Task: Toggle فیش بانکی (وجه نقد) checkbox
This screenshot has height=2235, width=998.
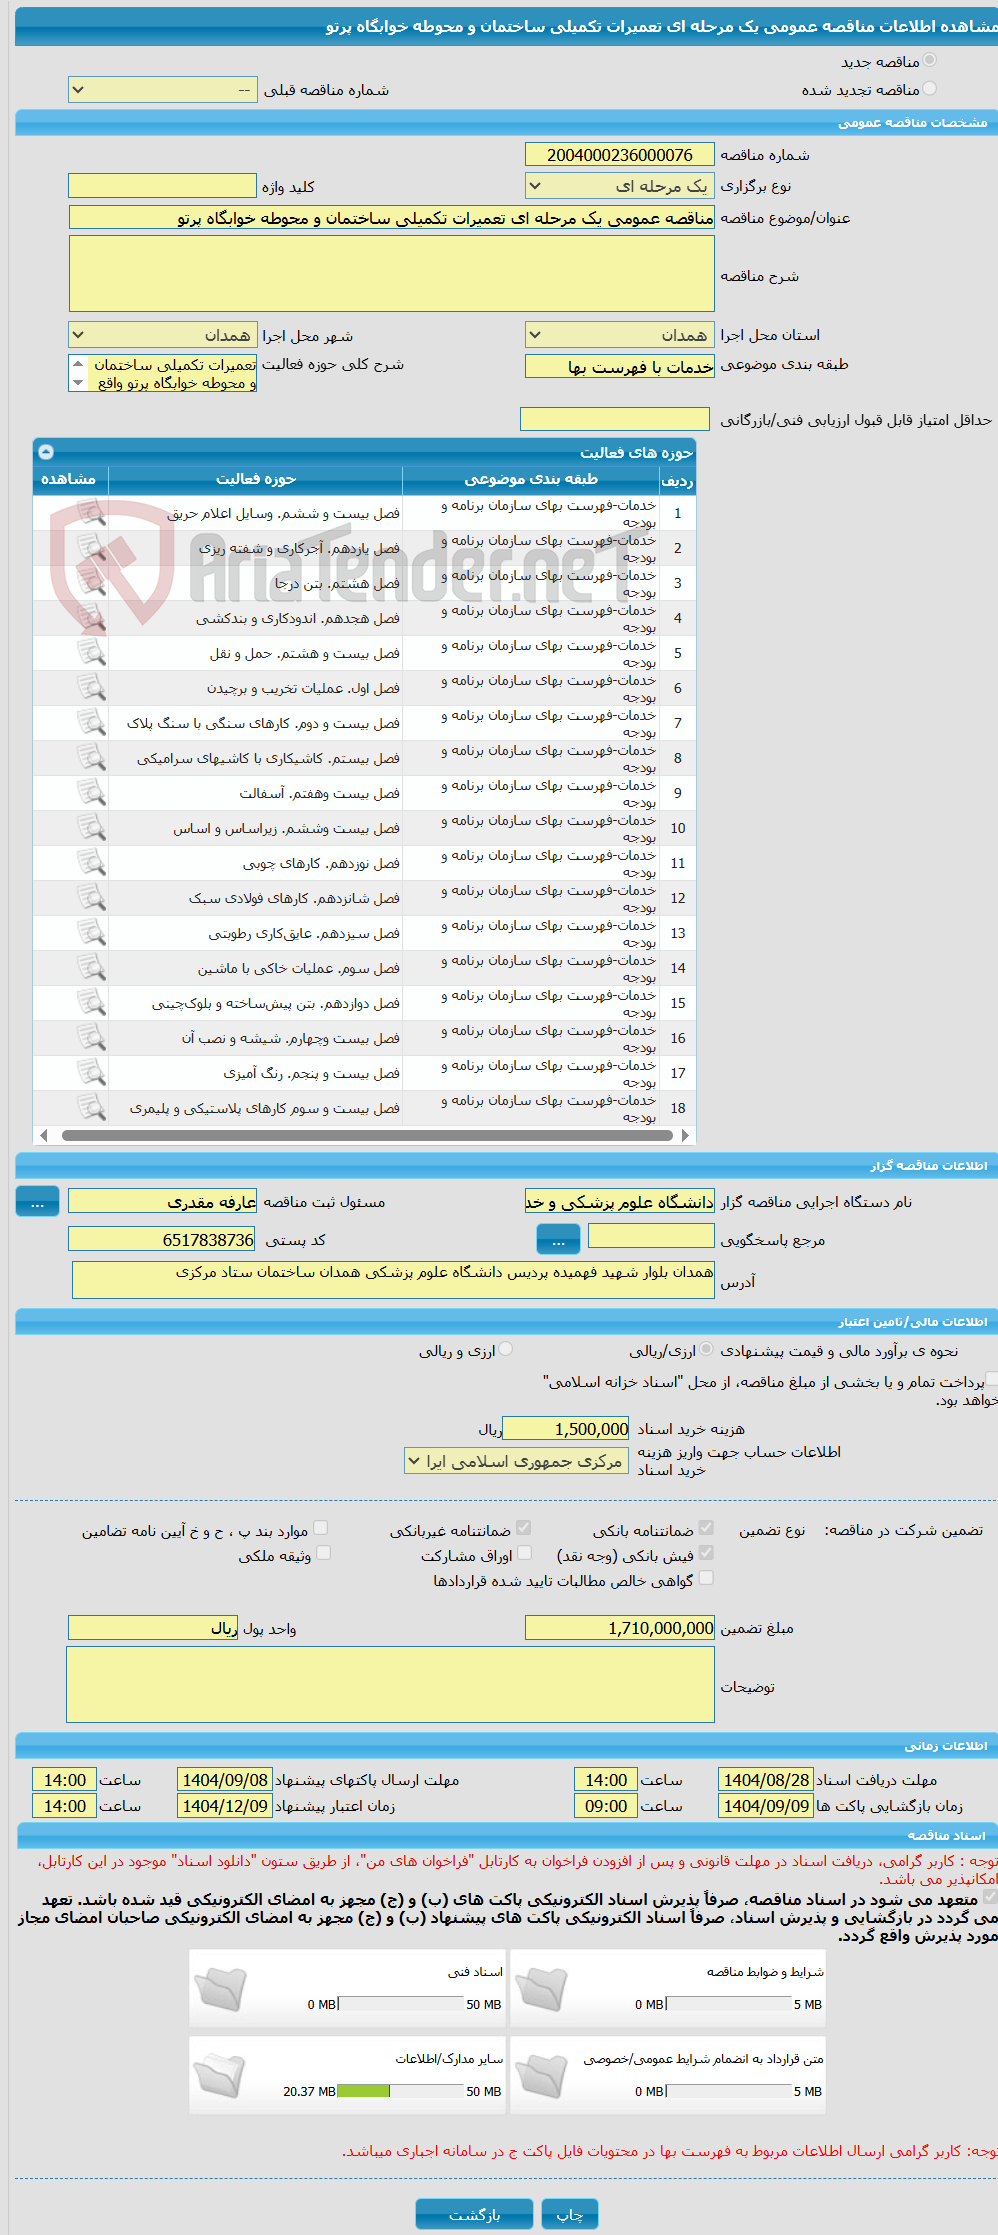Action: (706, 1553)
